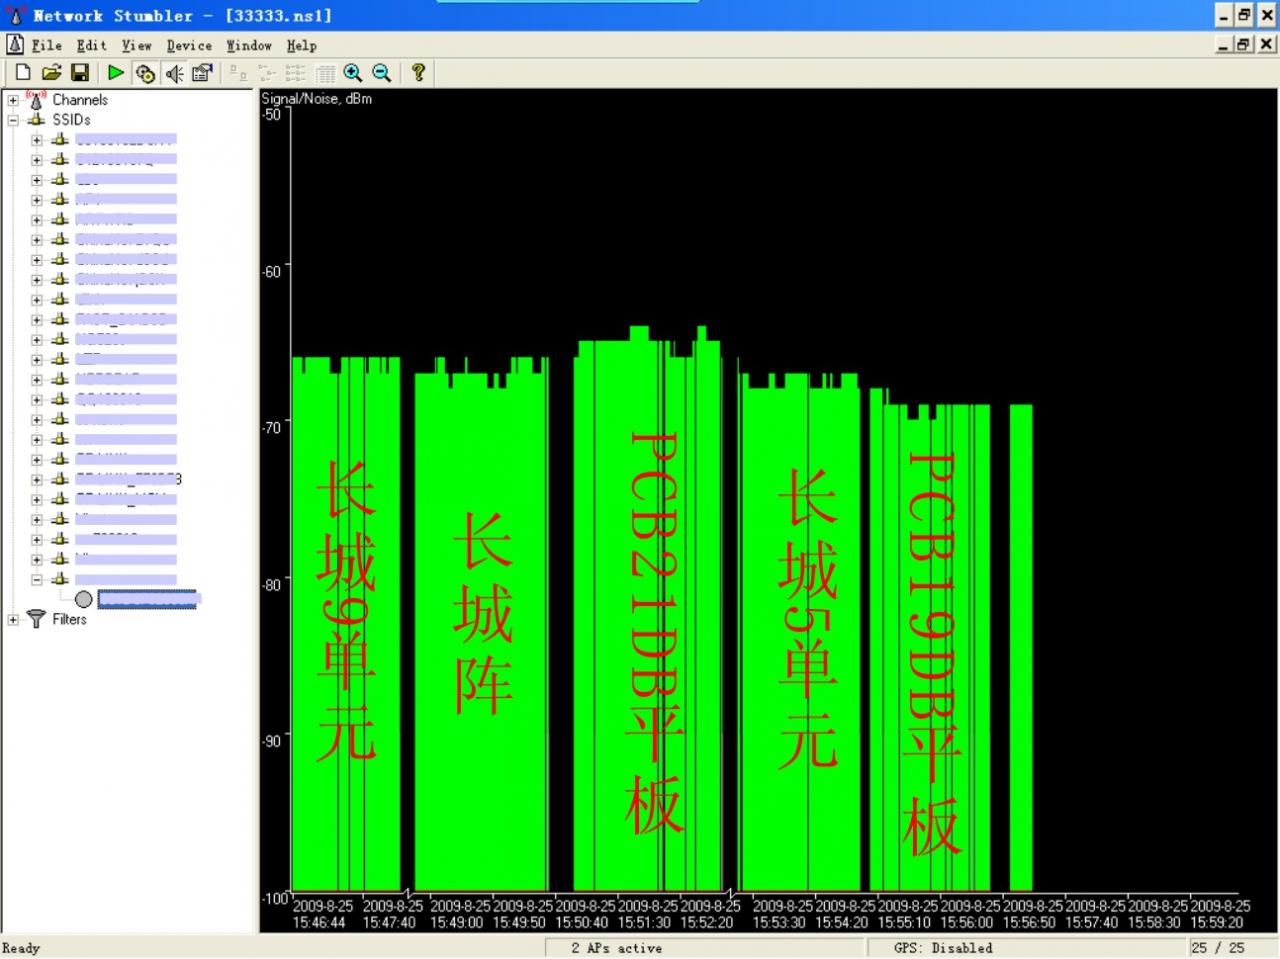
Task: Create a new document with New icon
Action: [23, 73]
